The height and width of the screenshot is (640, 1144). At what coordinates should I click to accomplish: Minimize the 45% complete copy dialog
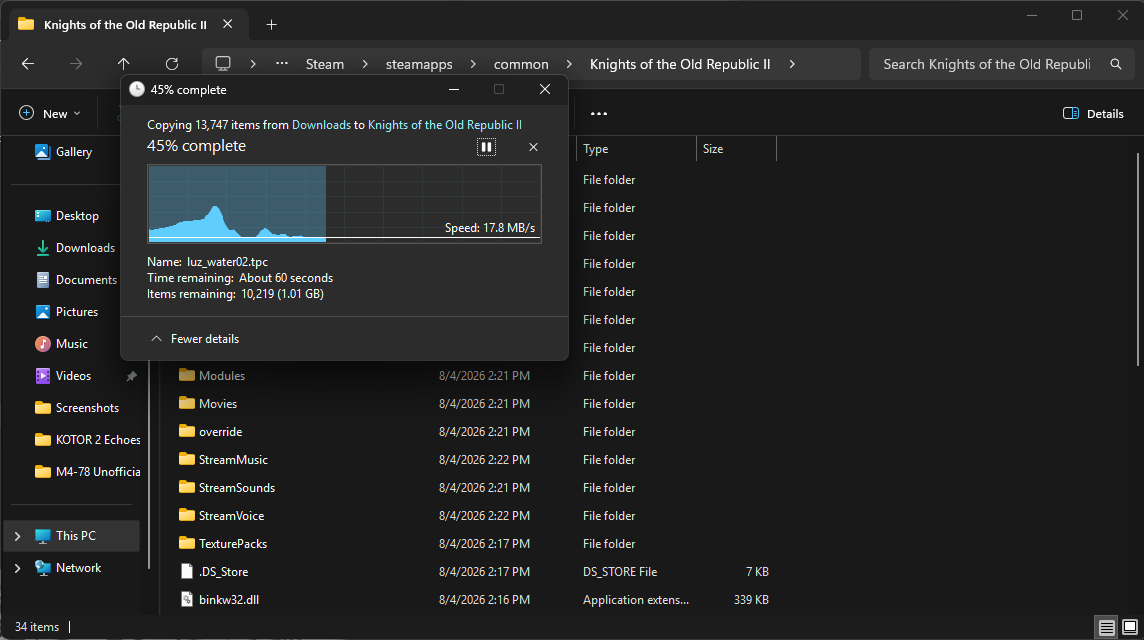pos(454,89)
